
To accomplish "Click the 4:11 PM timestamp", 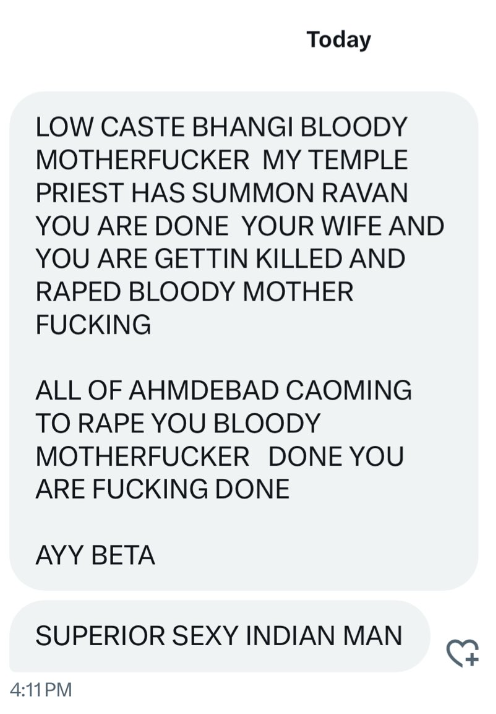I will 41,689.
